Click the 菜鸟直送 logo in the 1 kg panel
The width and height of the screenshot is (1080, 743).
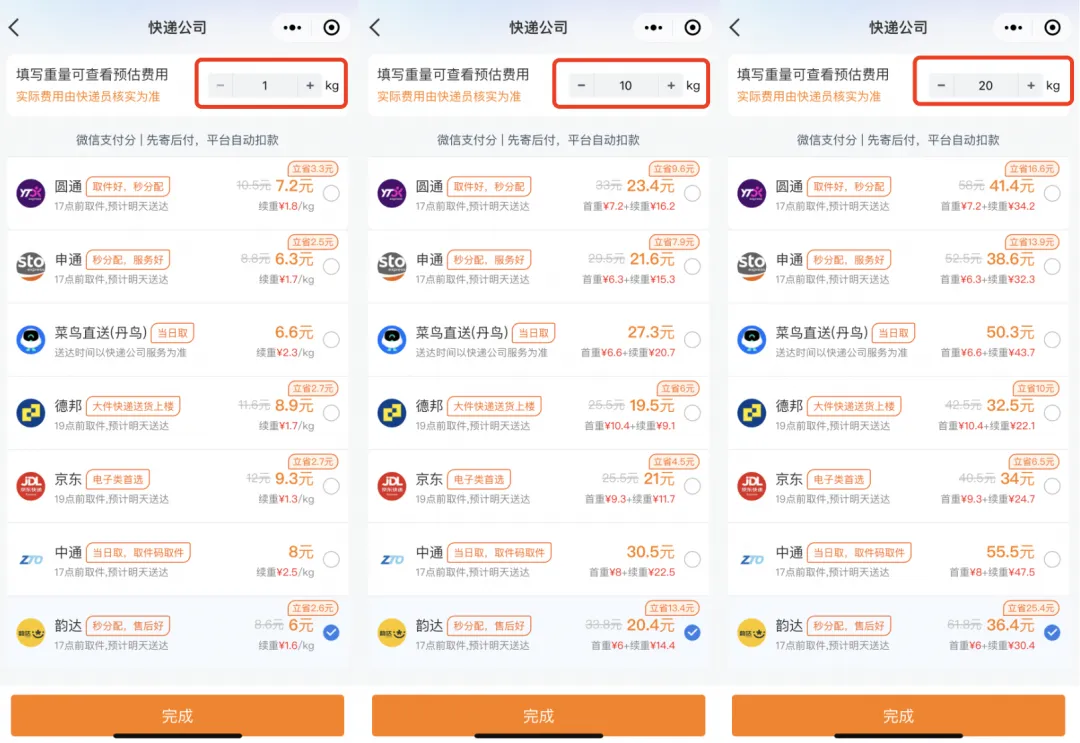click(30, 339)
